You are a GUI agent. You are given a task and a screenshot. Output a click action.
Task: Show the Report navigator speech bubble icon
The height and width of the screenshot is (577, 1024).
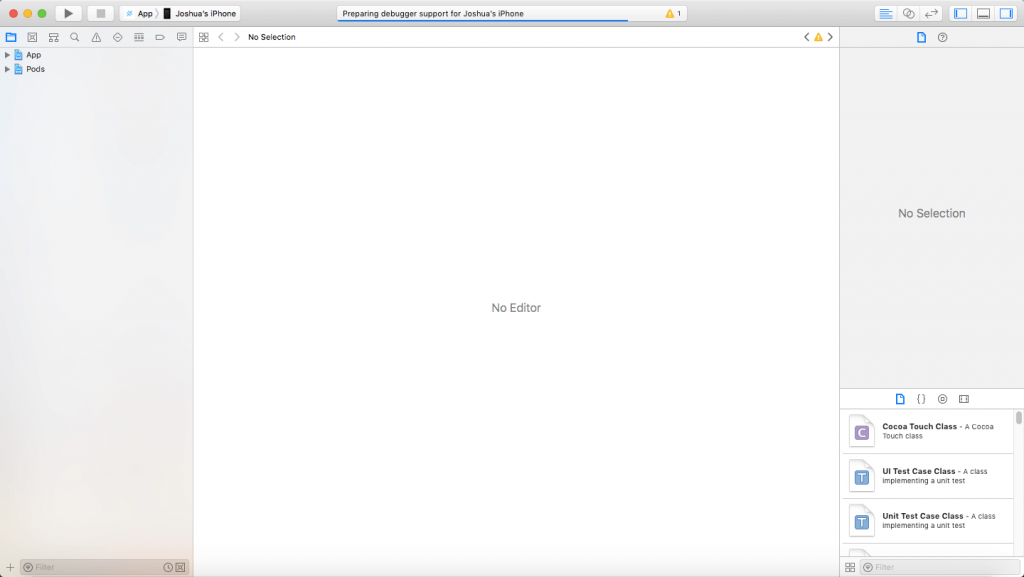pos(182,37)
